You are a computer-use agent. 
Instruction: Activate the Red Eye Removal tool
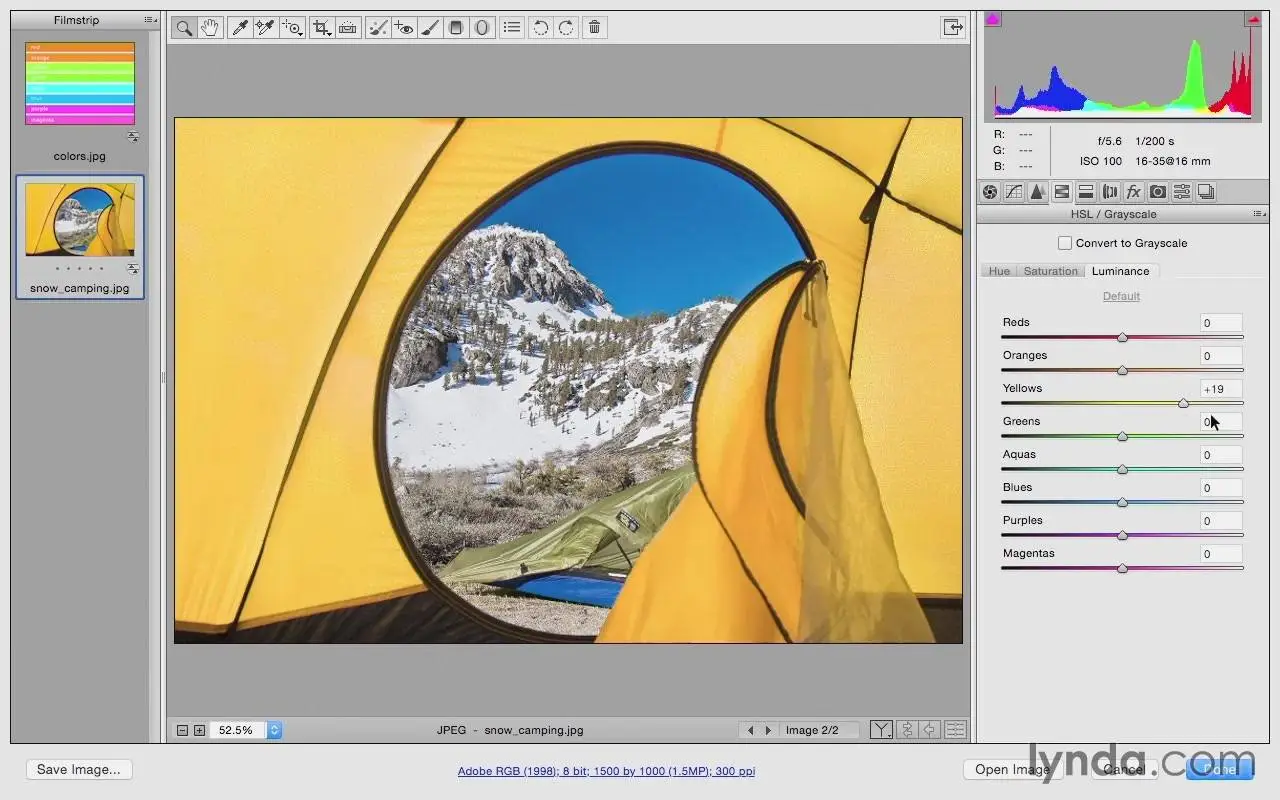click(404, 28)
